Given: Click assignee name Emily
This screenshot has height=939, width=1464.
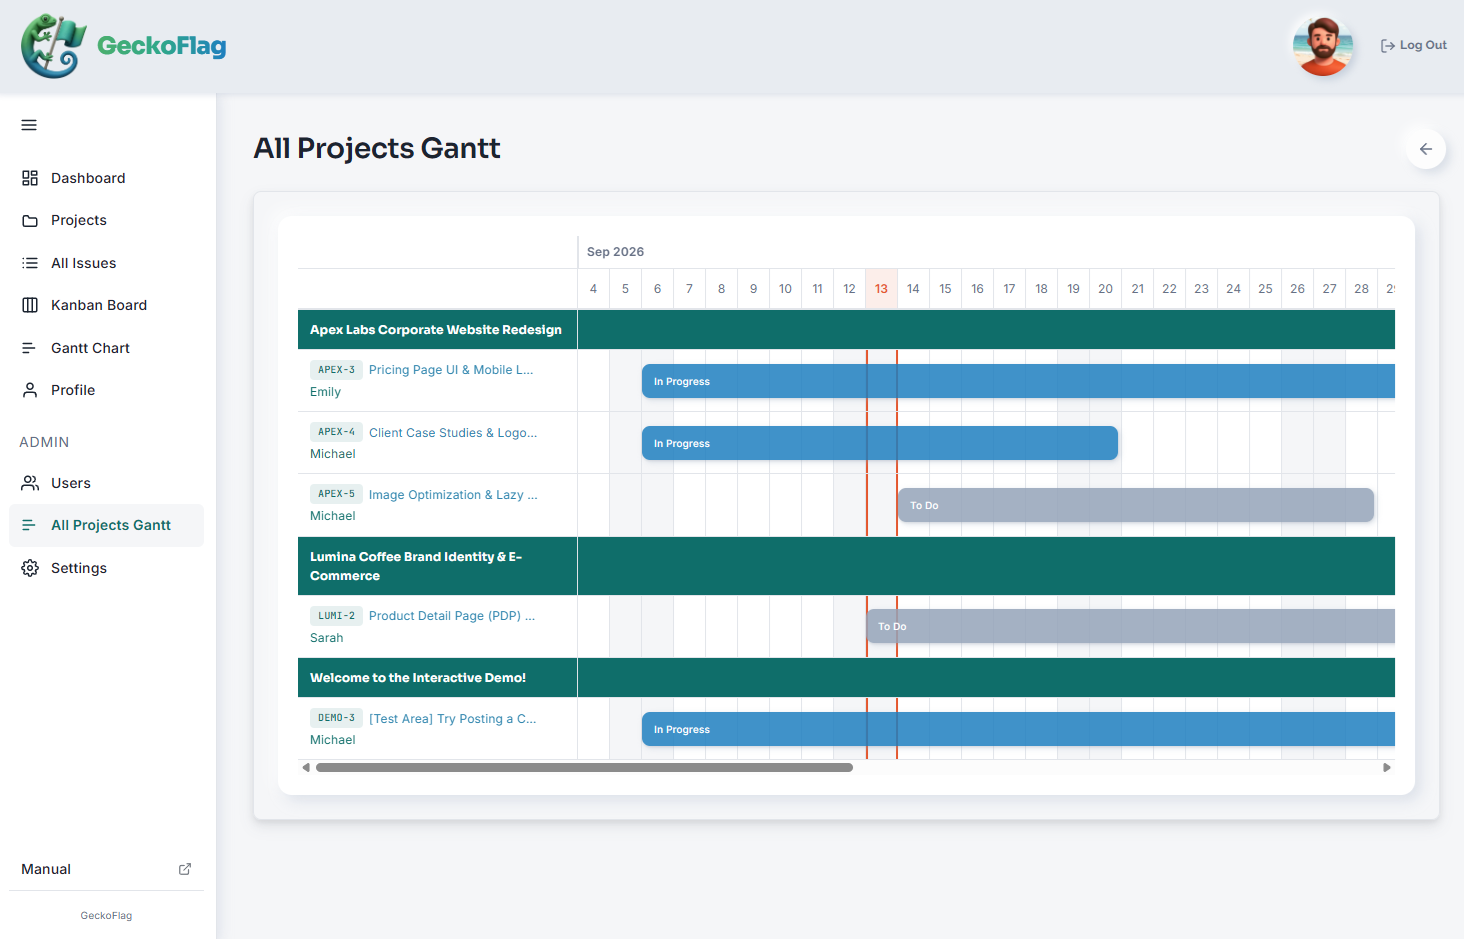Looking at the screenshot, I should point(325,392).
